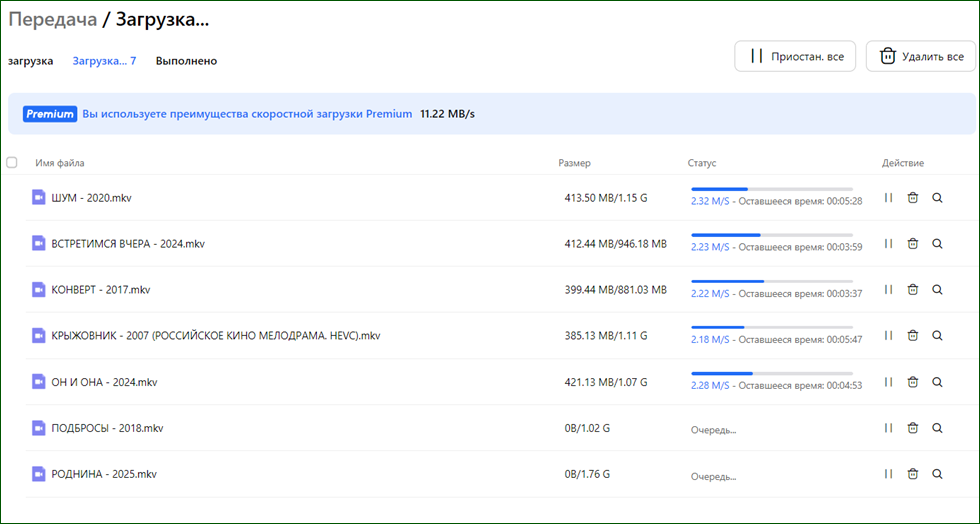
Task: Pause the ОН И ОНА - 2024.mkv download
Action: pos(888,381)
